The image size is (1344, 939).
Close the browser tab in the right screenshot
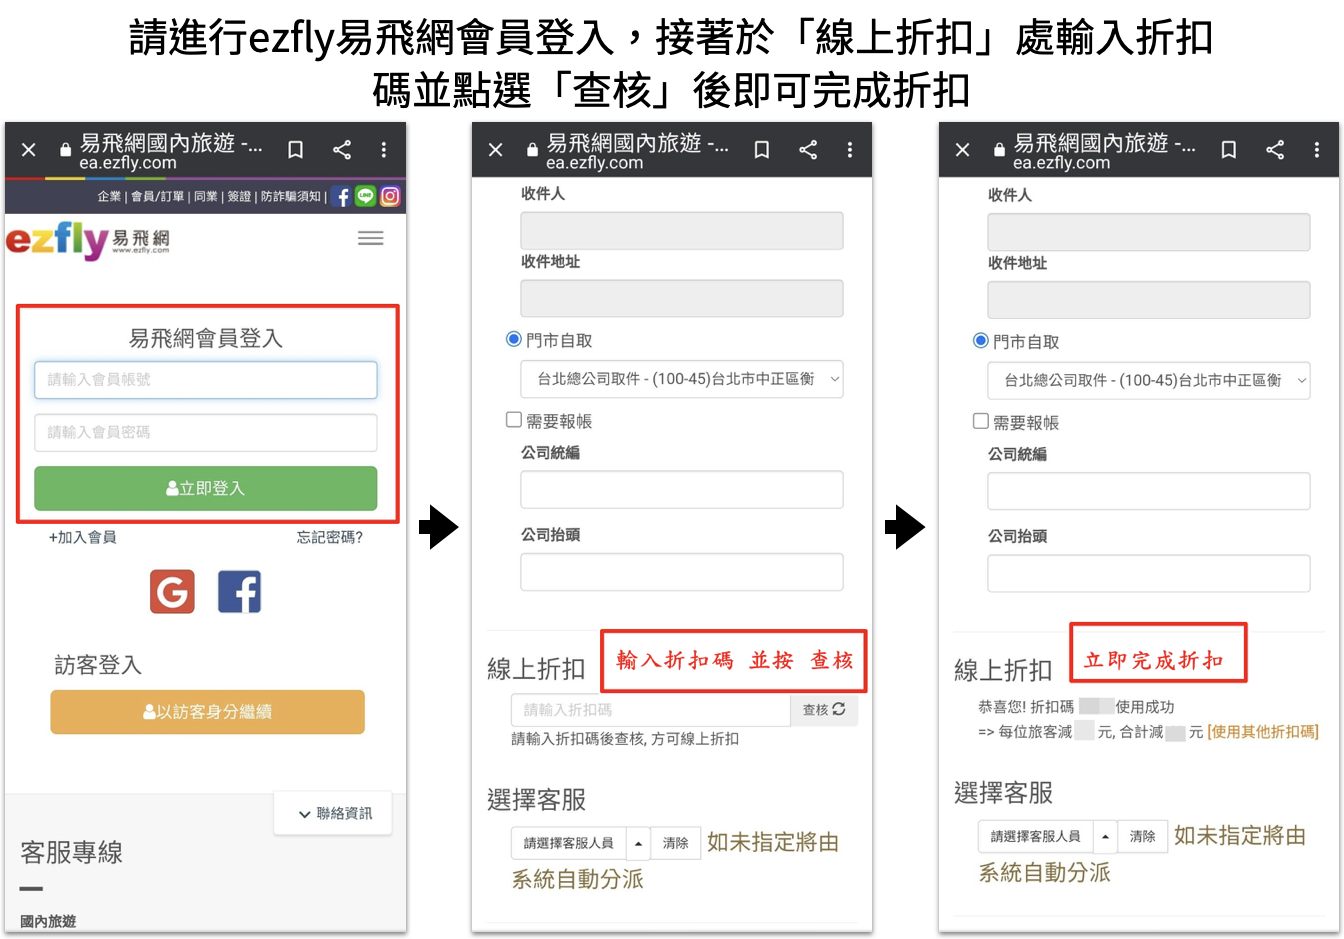(963, 150)
